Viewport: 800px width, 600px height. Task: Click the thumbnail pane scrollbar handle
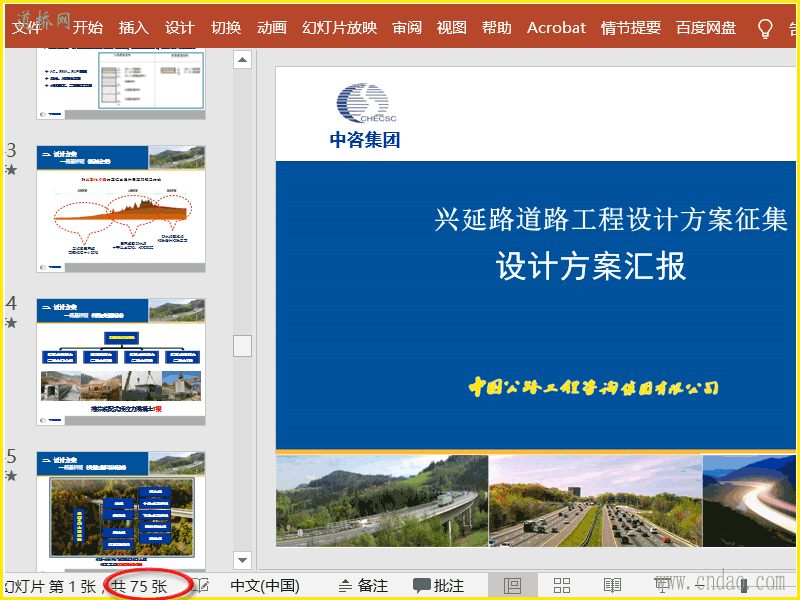tap(242, 346)
